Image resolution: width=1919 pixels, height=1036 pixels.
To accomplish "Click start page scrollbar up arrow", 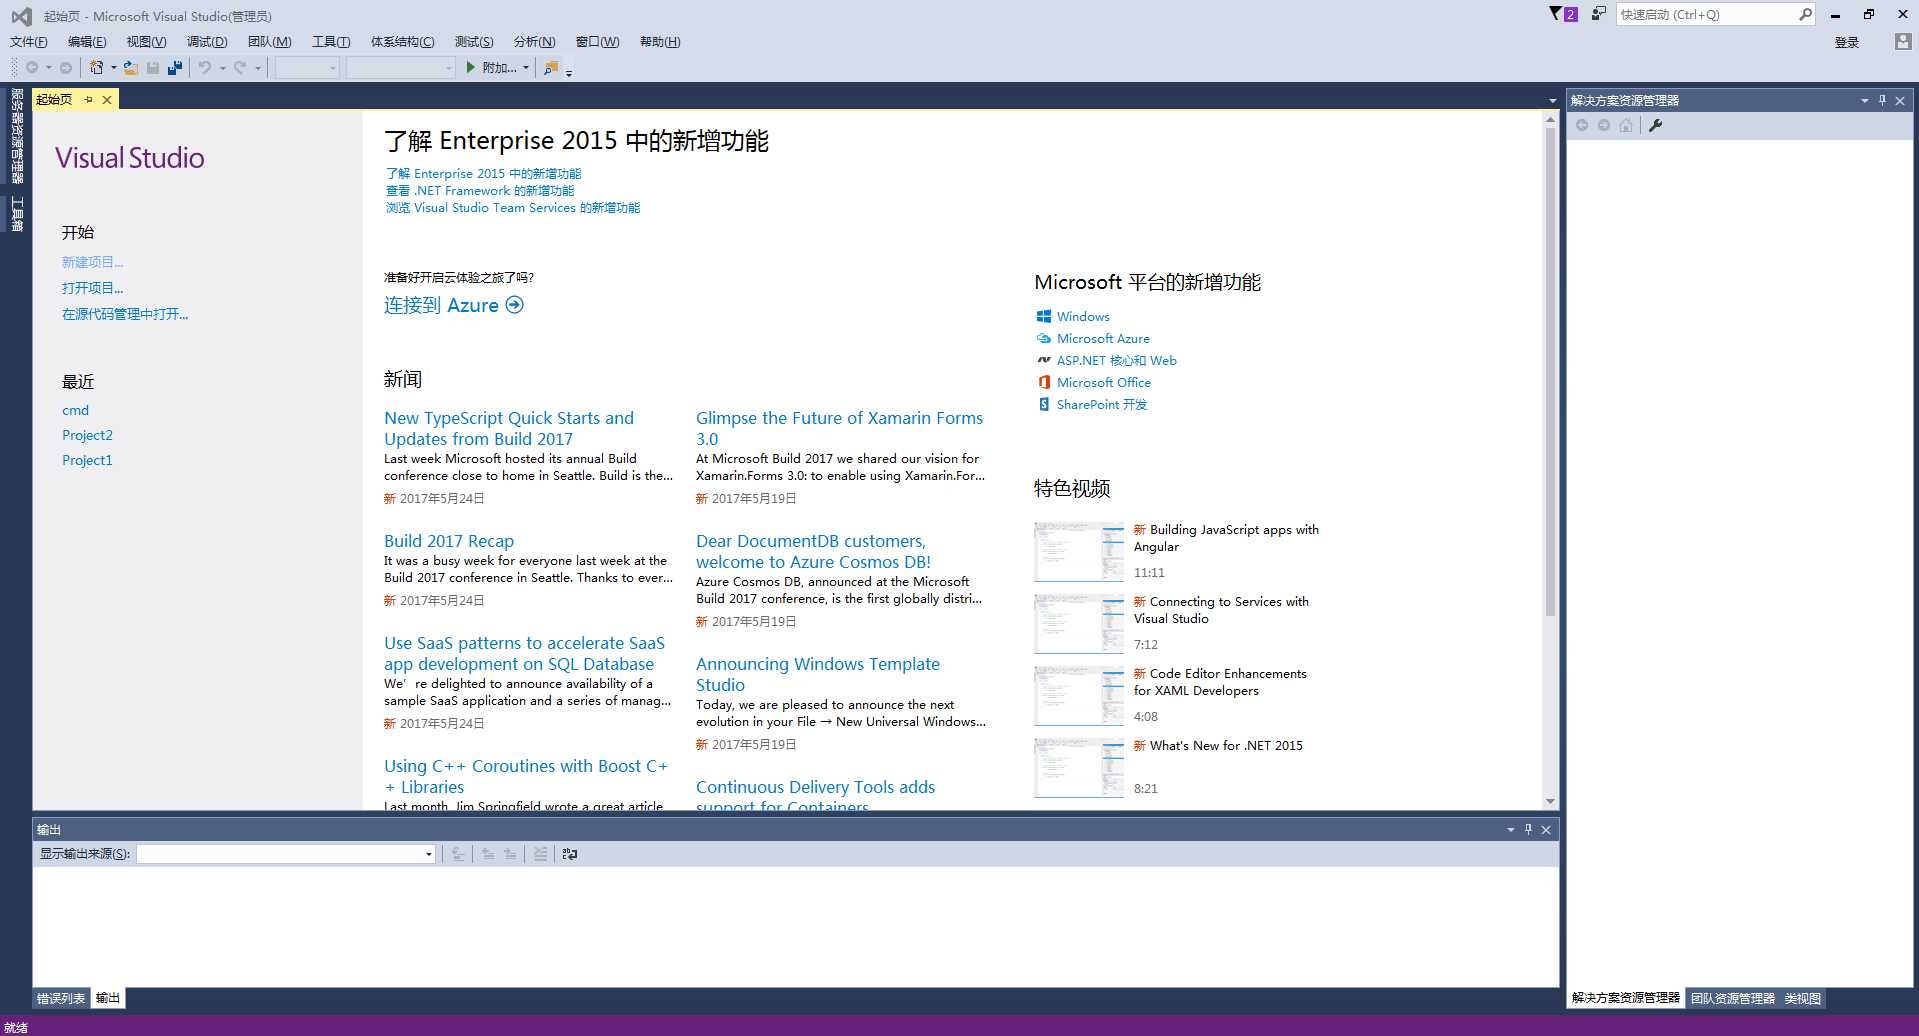I will [x=1550, y=119].
